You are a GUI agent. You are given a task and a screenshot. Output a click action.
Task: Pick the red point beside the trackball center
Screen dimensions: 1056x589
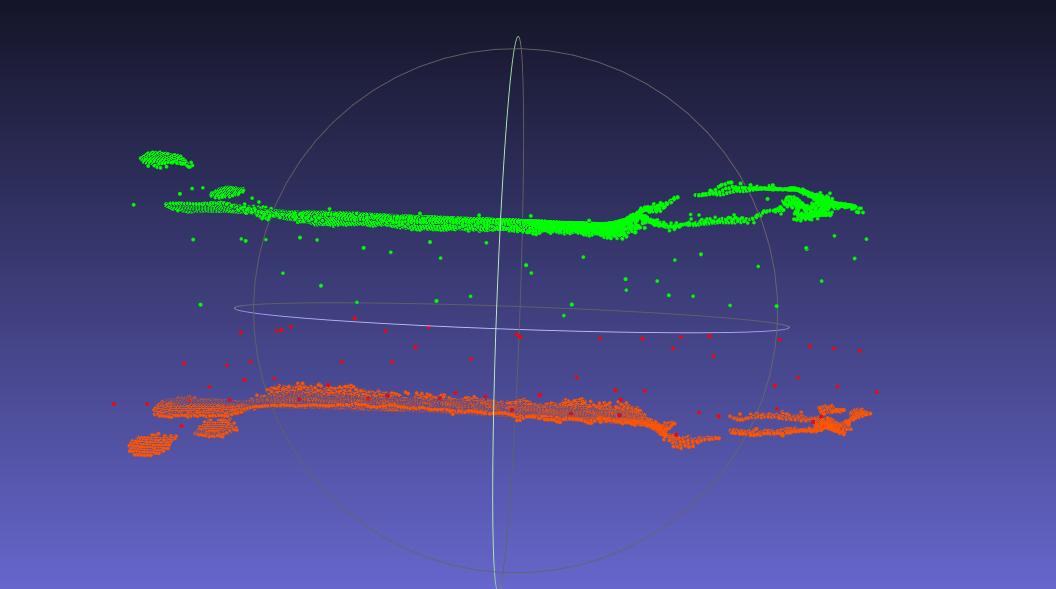[518, 336]
